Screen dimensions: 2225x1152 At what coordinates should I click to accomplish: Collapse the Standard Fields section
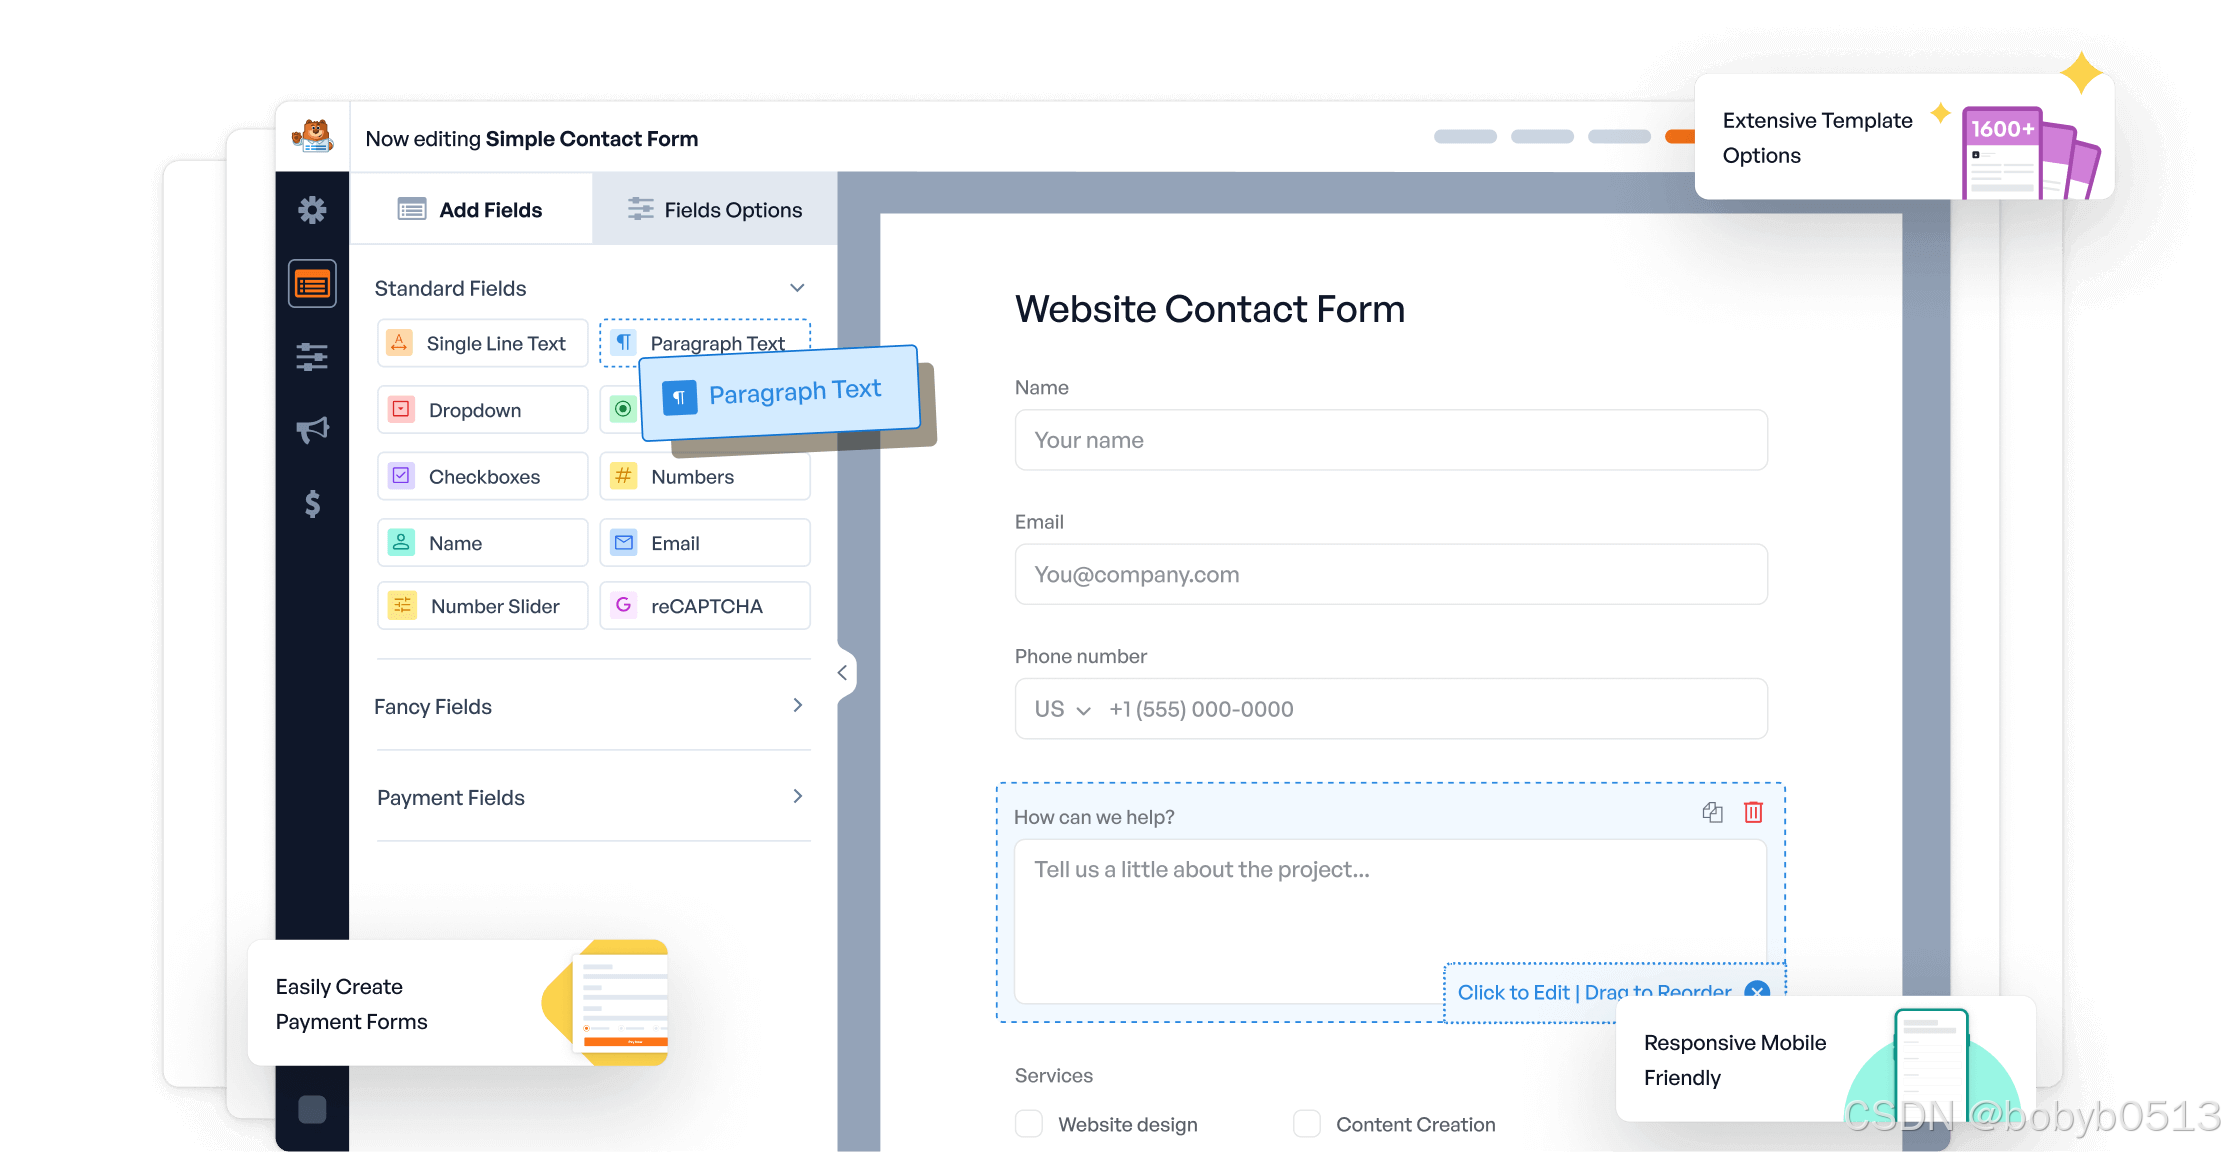(x=797, y=288)
